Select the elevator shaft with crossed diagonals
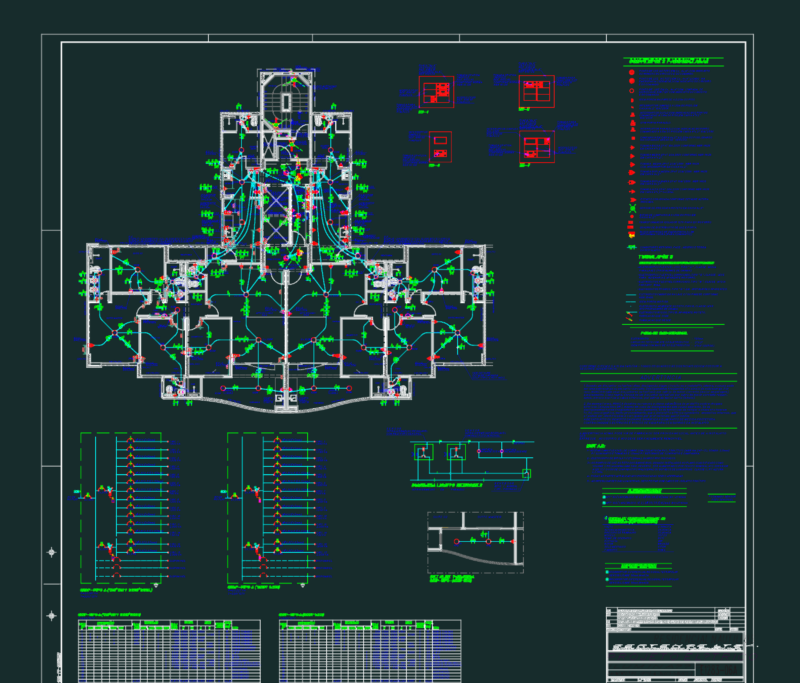Viewport: 800px width, 683px height. coord(277,216)
